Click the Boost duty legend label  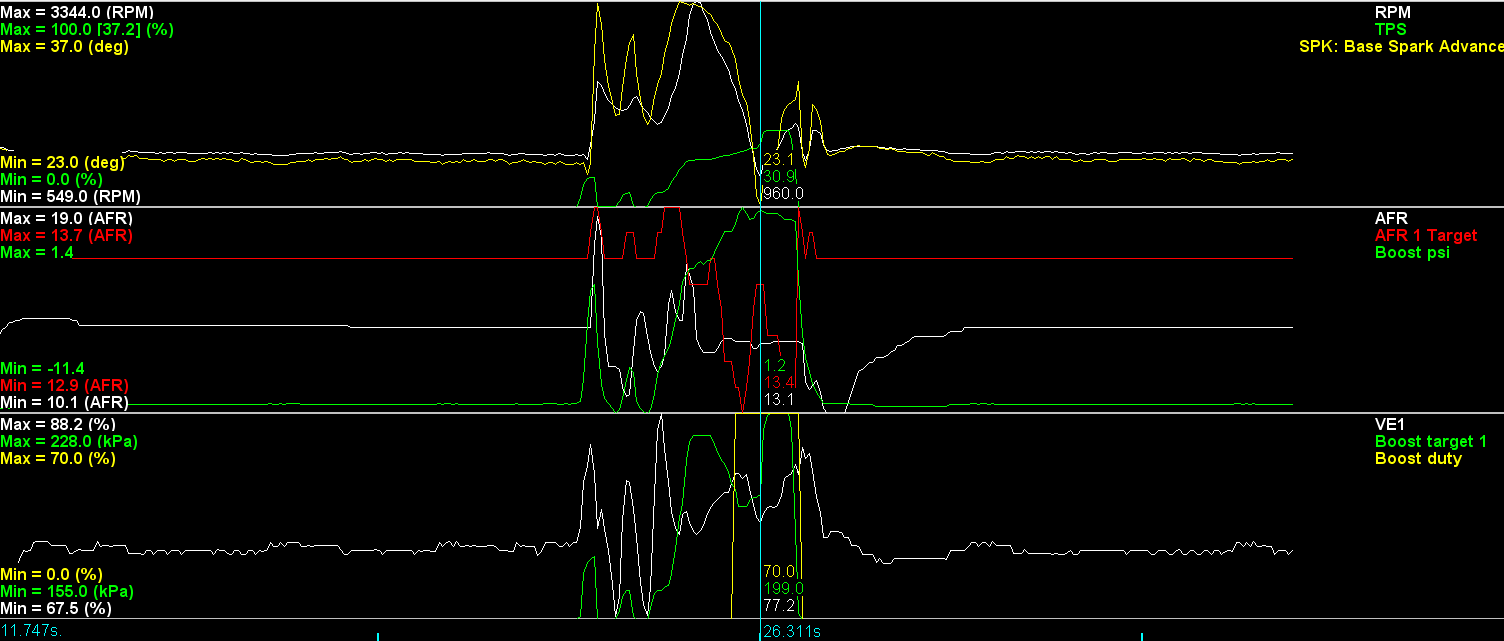coord(1418,458)
